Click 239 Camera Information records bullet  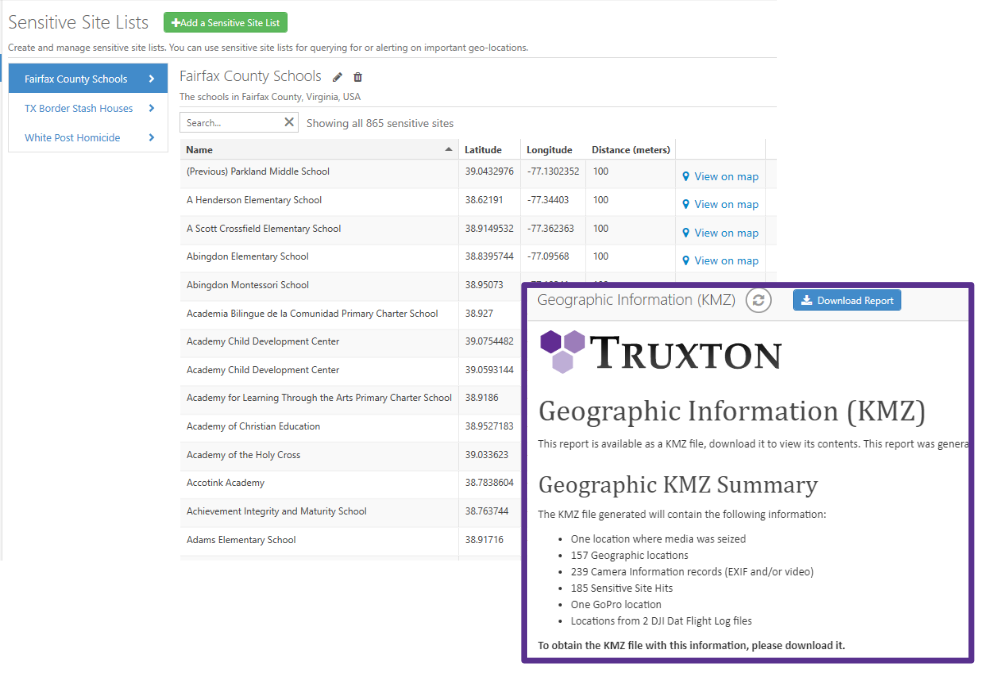point(692,572)
